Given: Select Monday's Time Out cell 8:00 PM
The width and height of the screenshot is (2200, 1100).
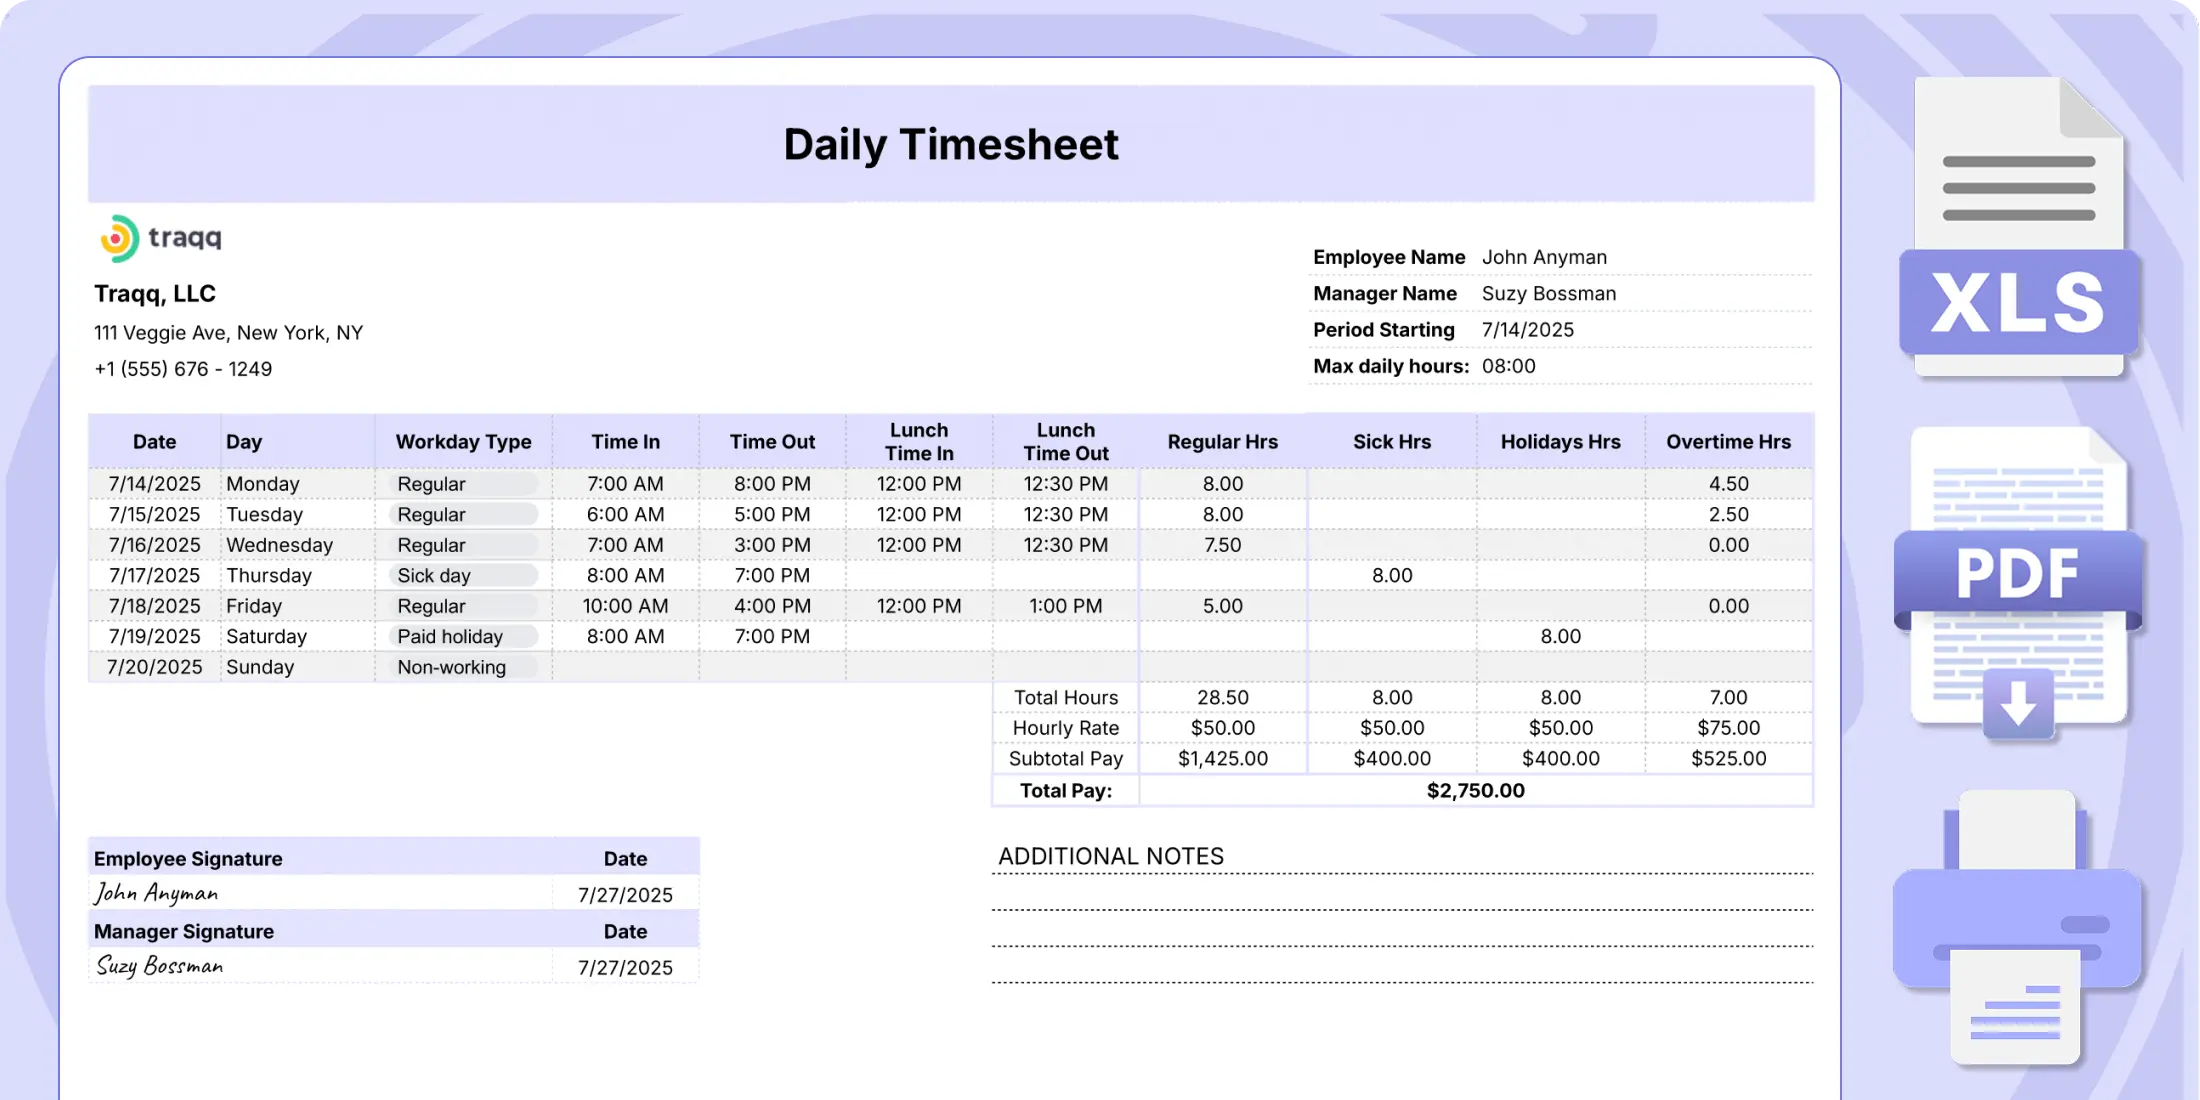Looking at the screenshot, I should pyautogui.click(x=772, y=484).
